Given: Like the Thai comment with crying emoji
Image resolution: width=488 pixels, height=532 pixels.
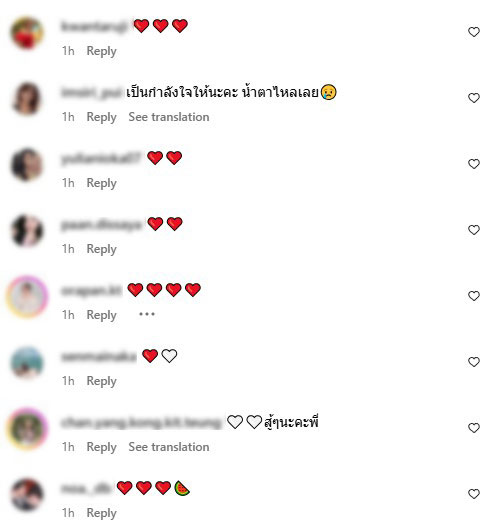Looking at the screenshot, I should pos(473,98).
